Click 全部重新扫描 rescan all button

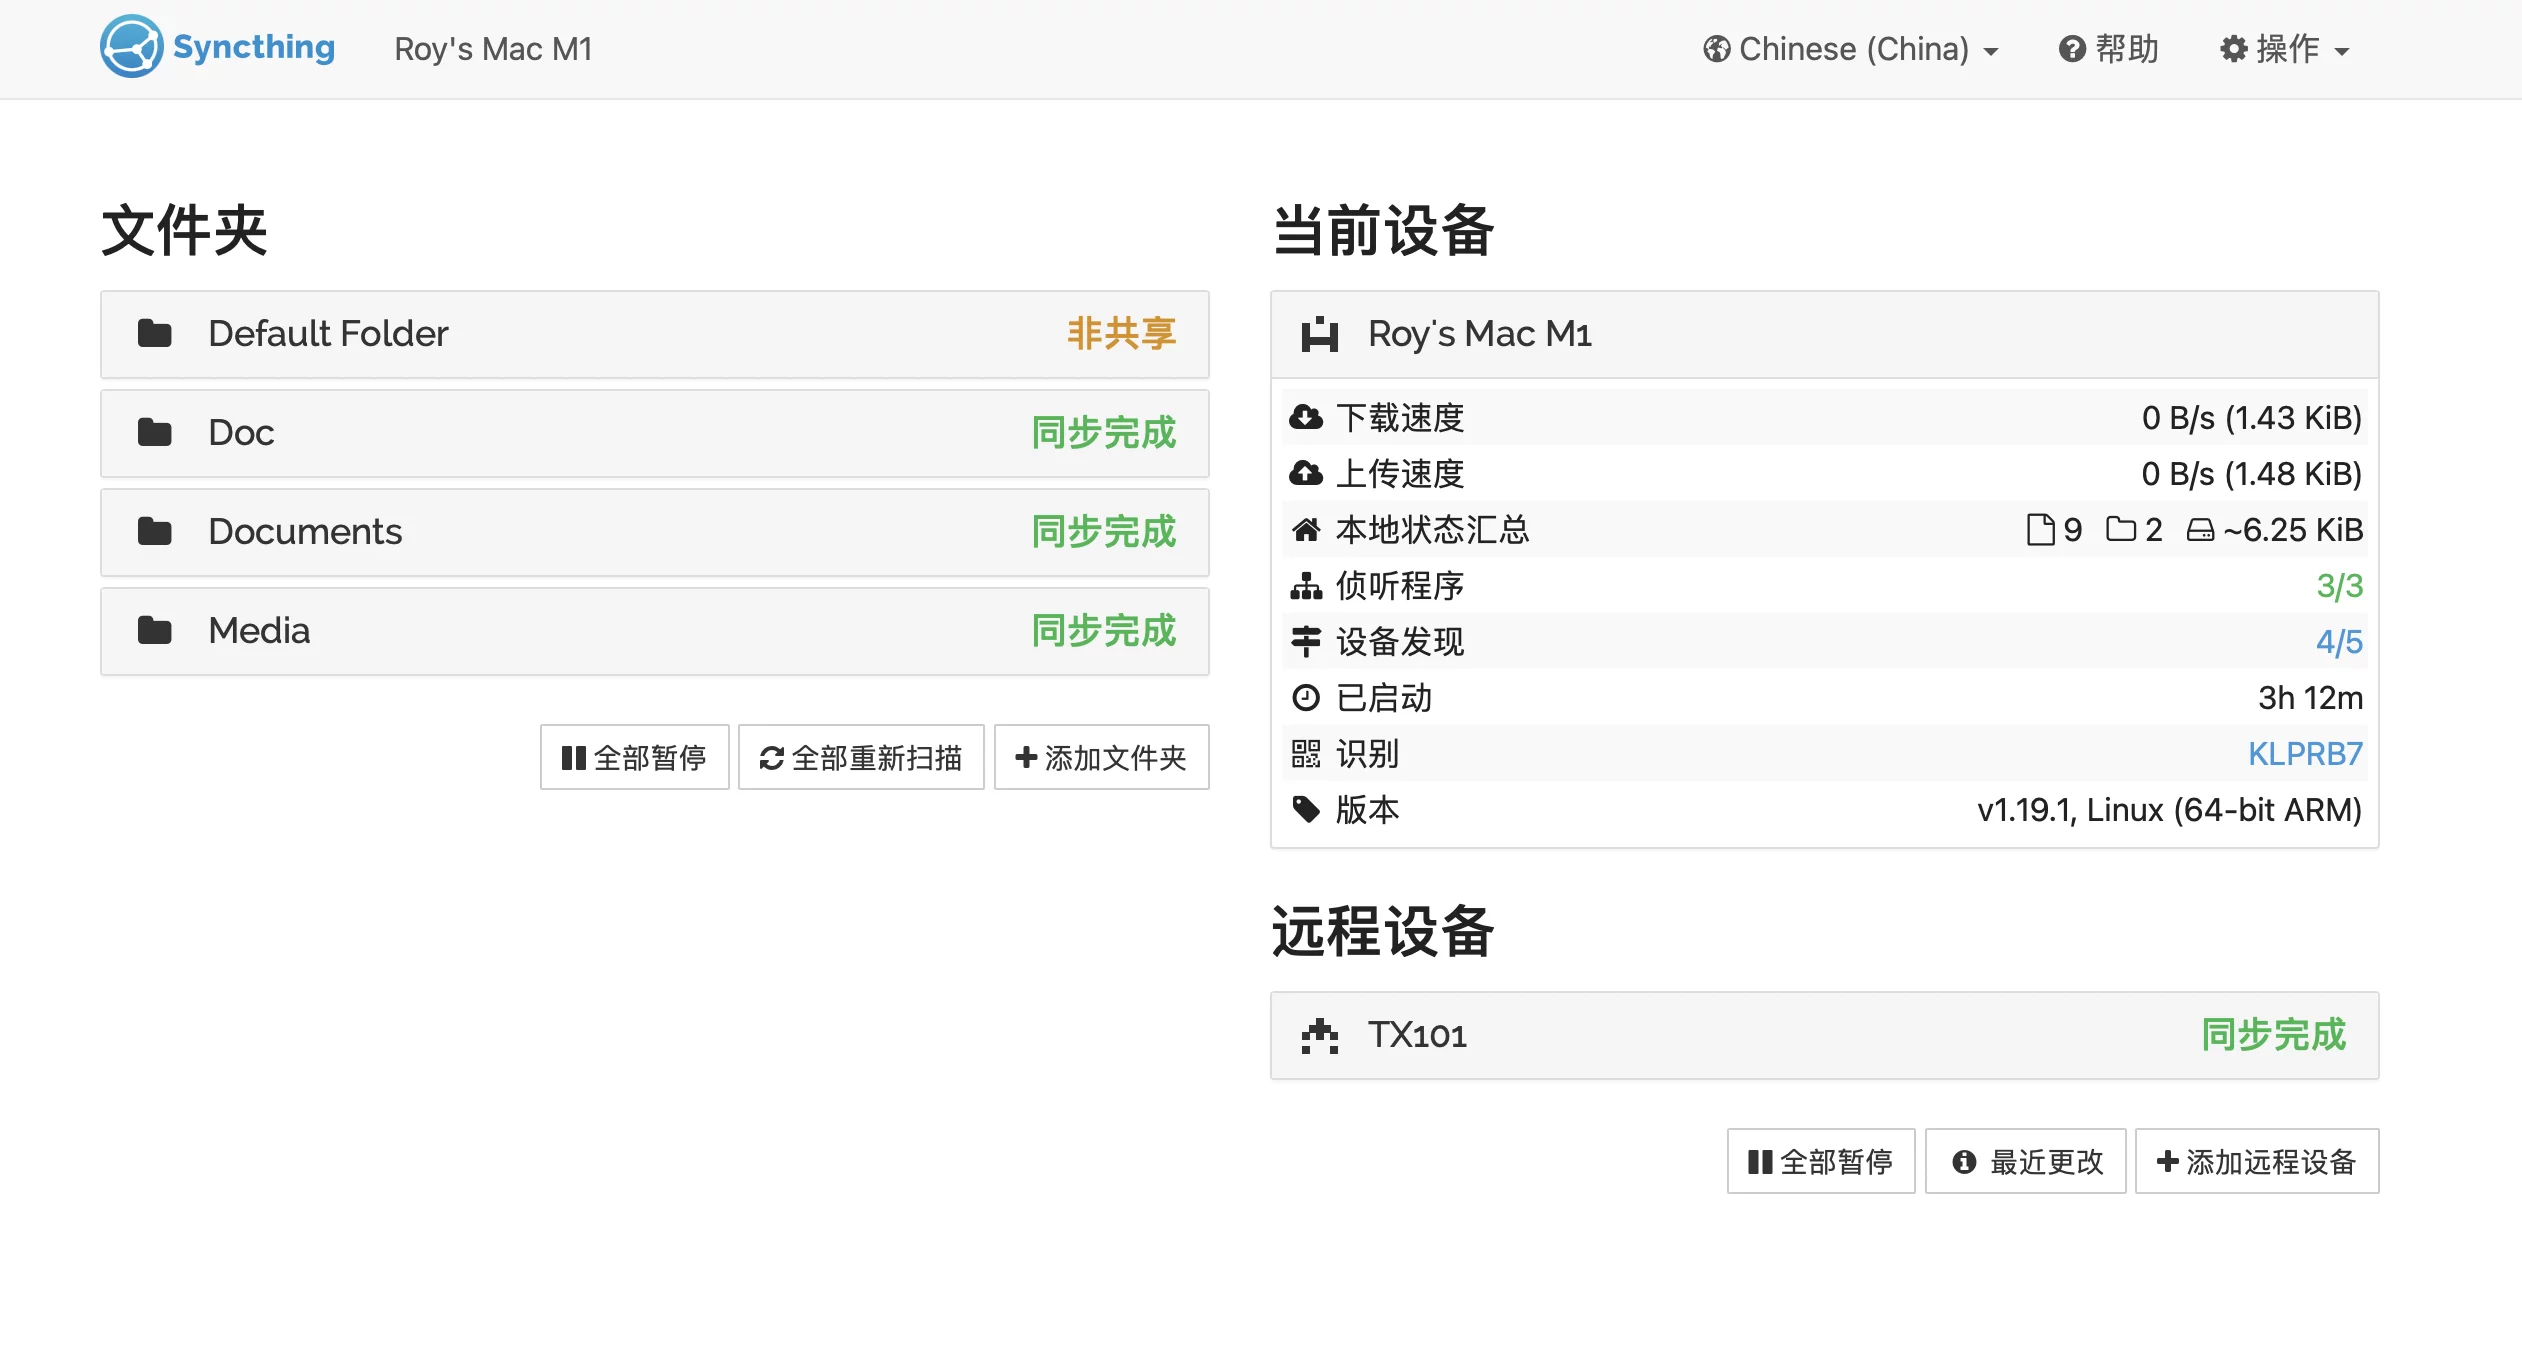pyautogui.click(x=861, y=757)
